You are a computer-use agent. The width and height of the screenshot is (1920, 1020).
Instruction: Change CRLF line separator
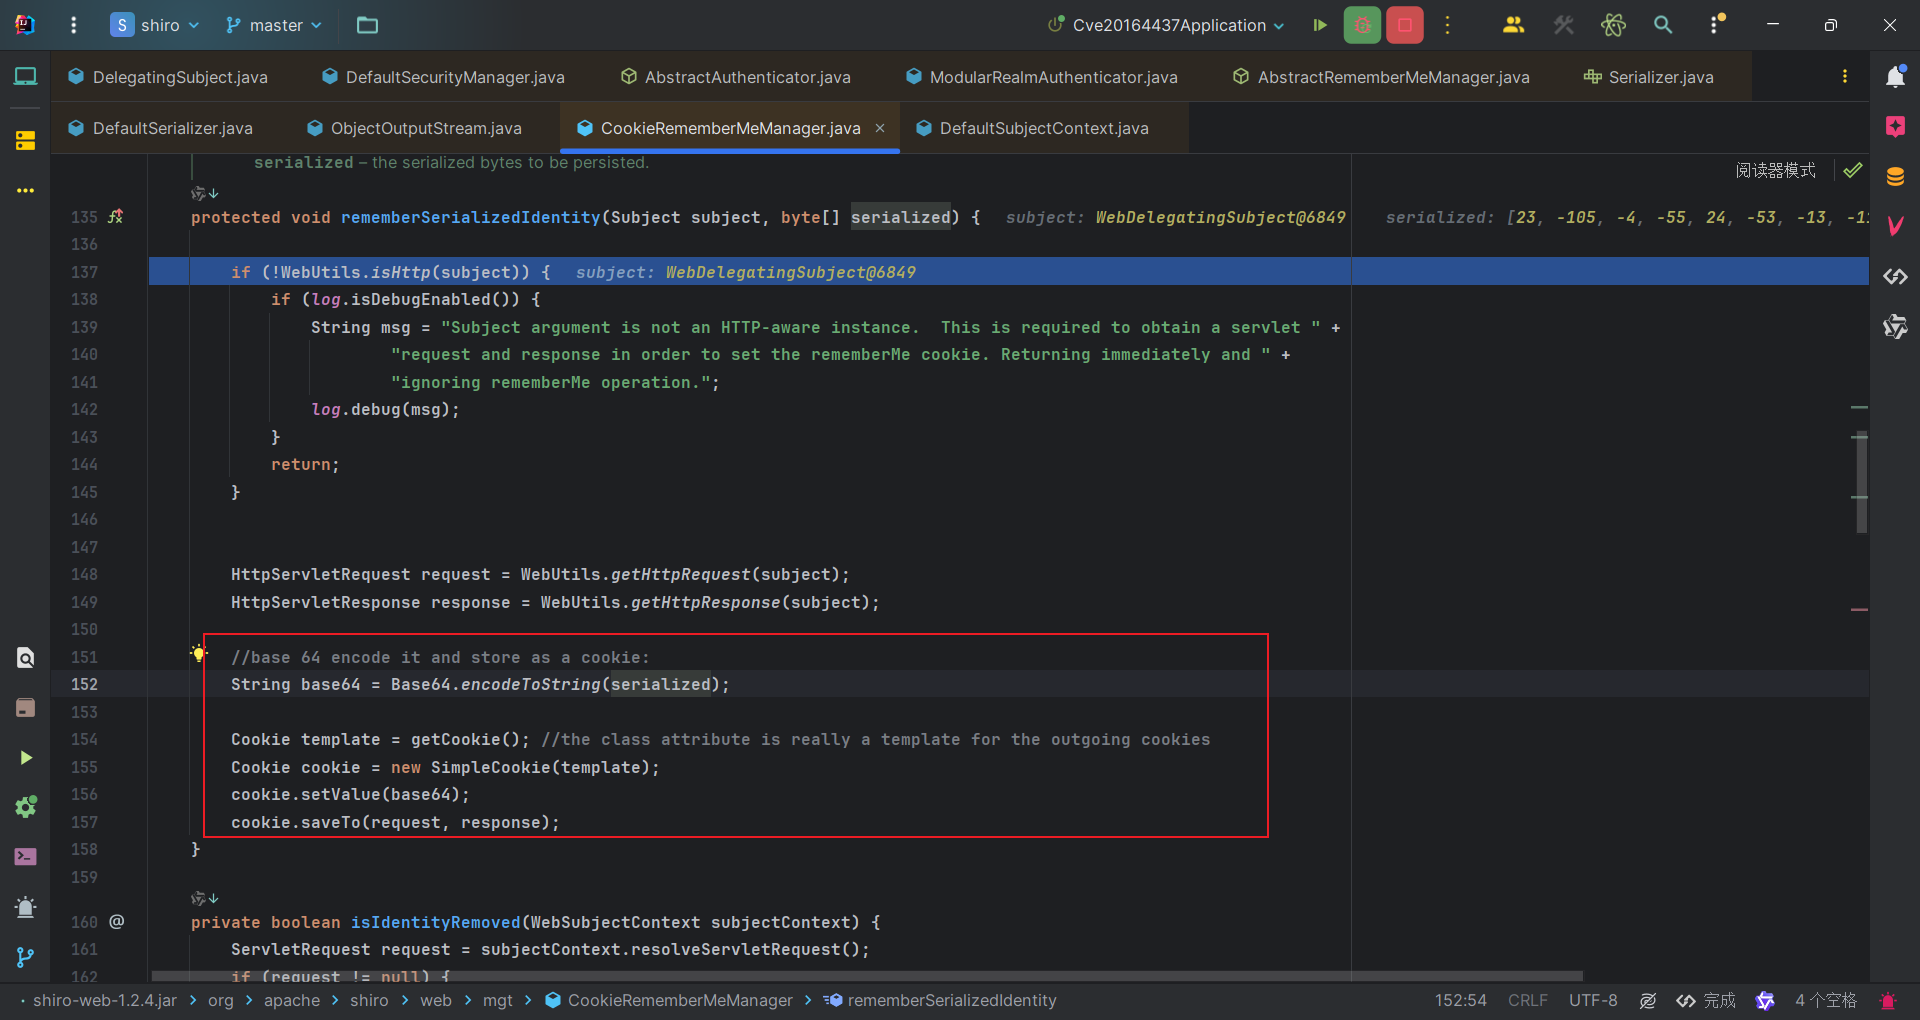(1527, 1000)
